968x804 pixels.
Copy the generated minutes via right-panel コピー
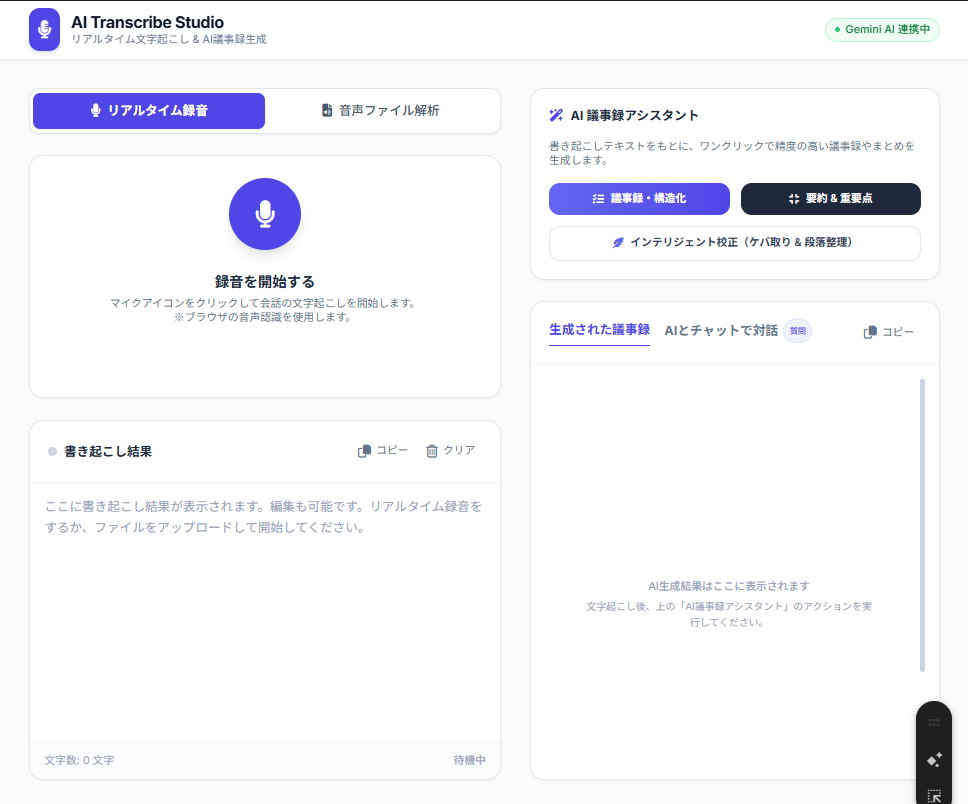coord(888,332)
